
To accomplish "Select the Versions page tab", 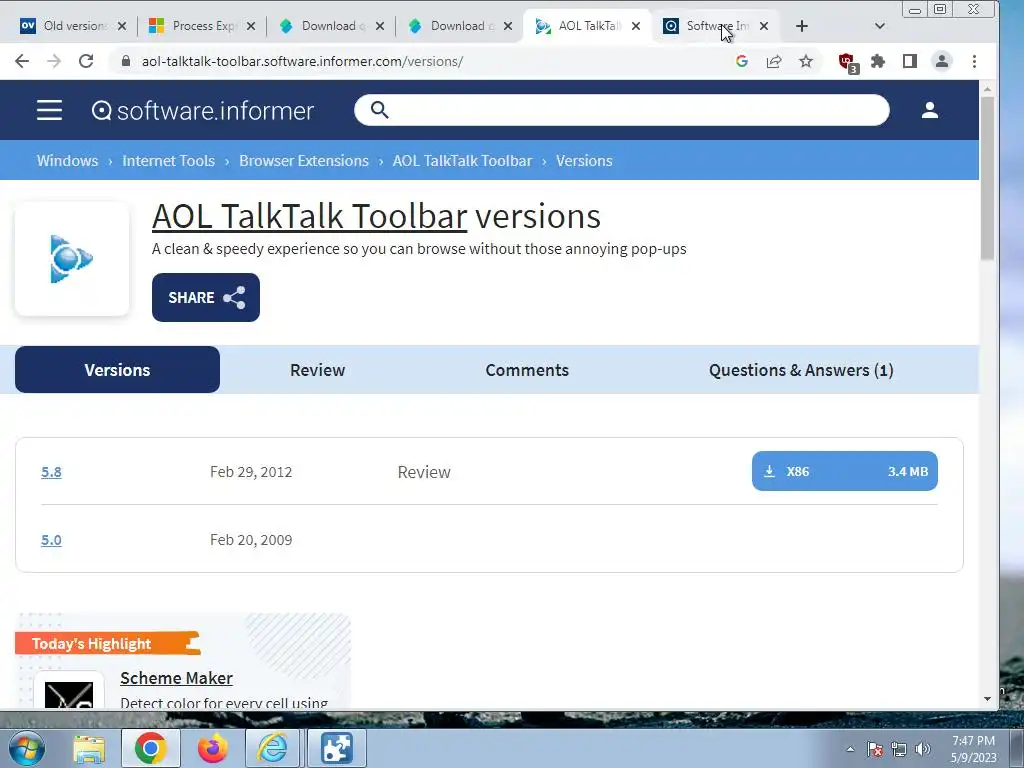I will coord(118,370).
